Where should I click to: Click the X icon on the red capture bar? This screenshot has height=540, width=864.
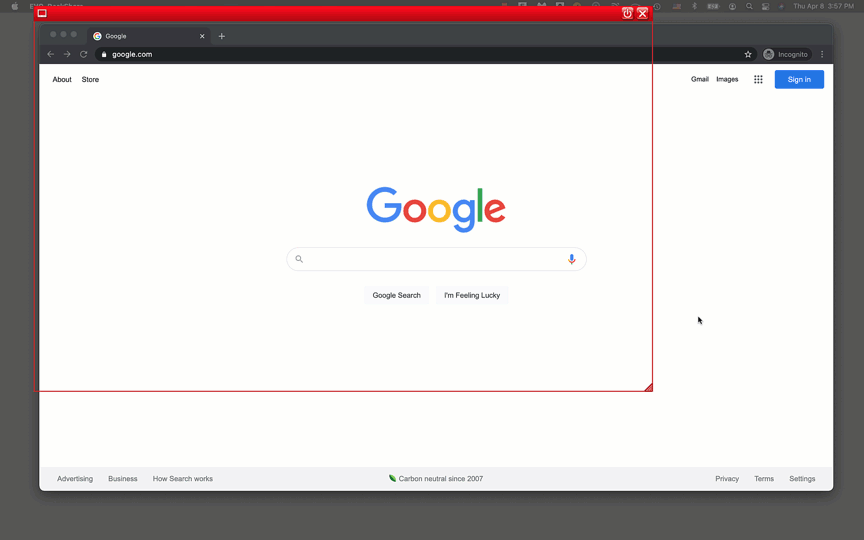coord(642,13)
